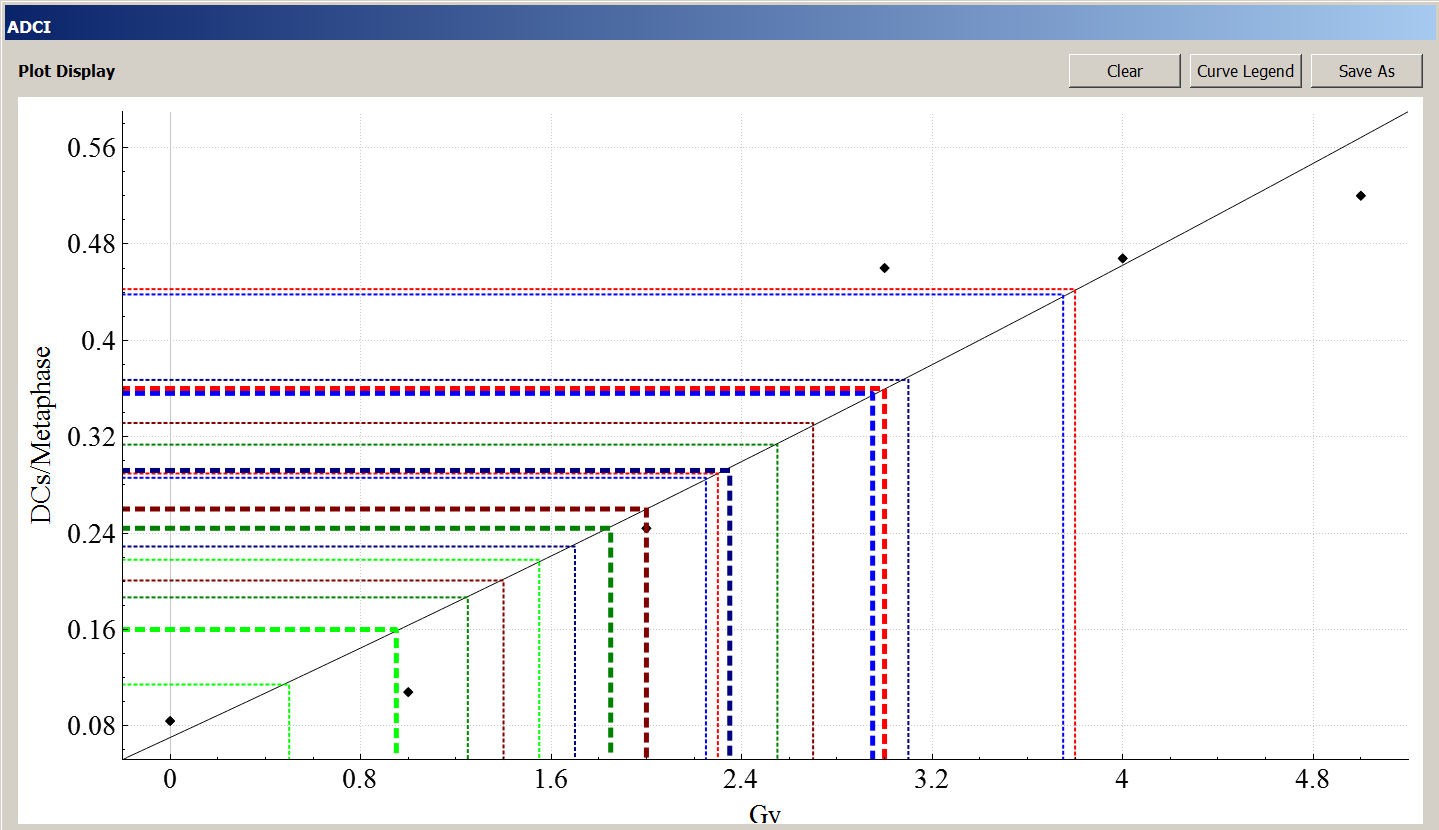This screenshot has width=1439, height=830.
Task: Click the black data point at Gv 1
Action: click(x=408, y=692)
